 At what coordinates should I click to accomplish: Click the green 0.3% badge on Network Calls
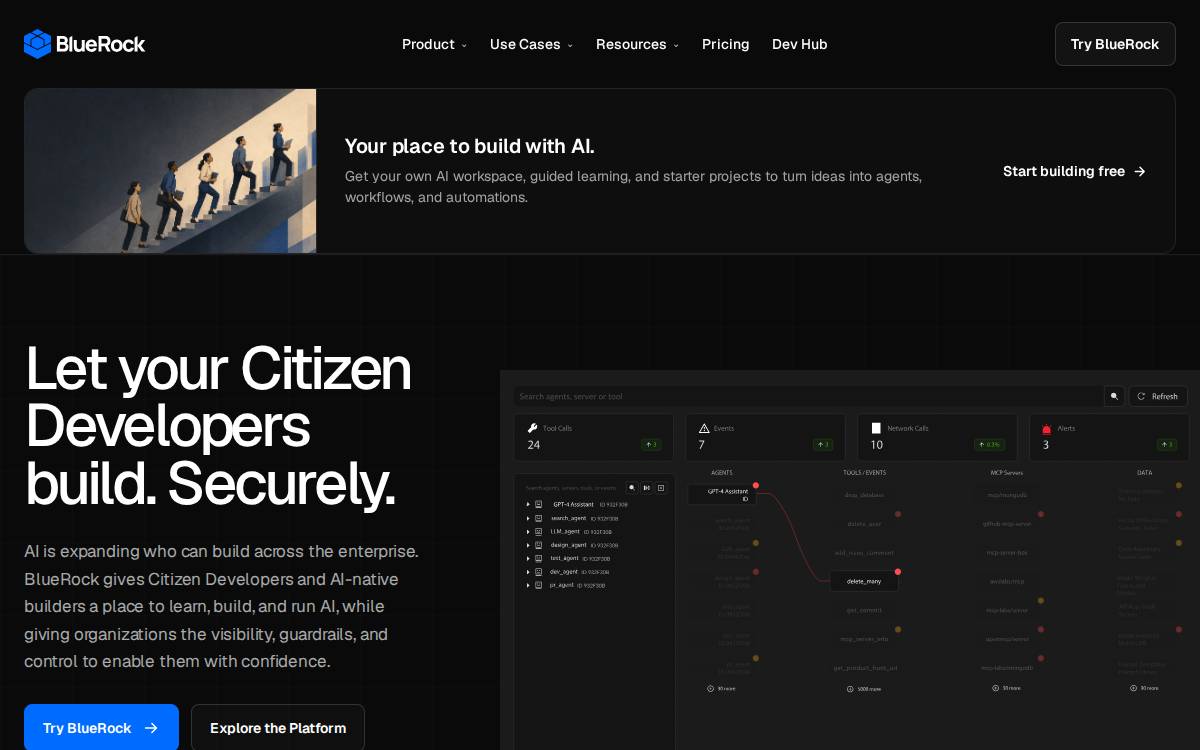989,444
